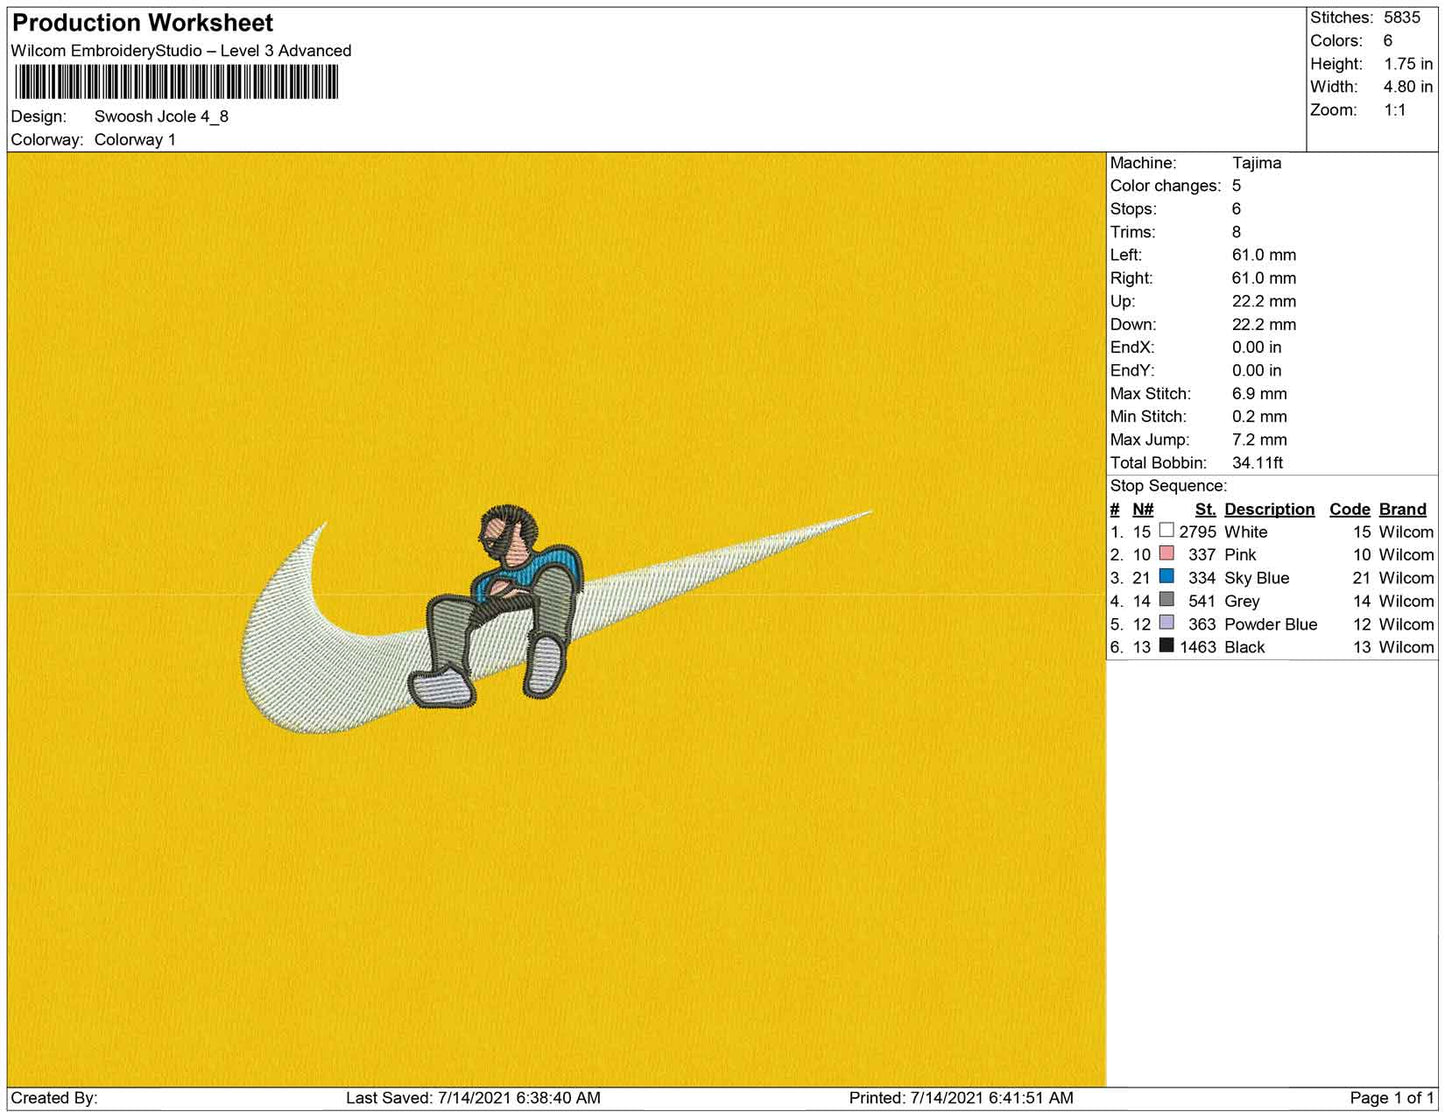The image size is (1445, 1112).
Task: Select design name "Swoosh Jcole 4_8"
Action: point(161,116)
